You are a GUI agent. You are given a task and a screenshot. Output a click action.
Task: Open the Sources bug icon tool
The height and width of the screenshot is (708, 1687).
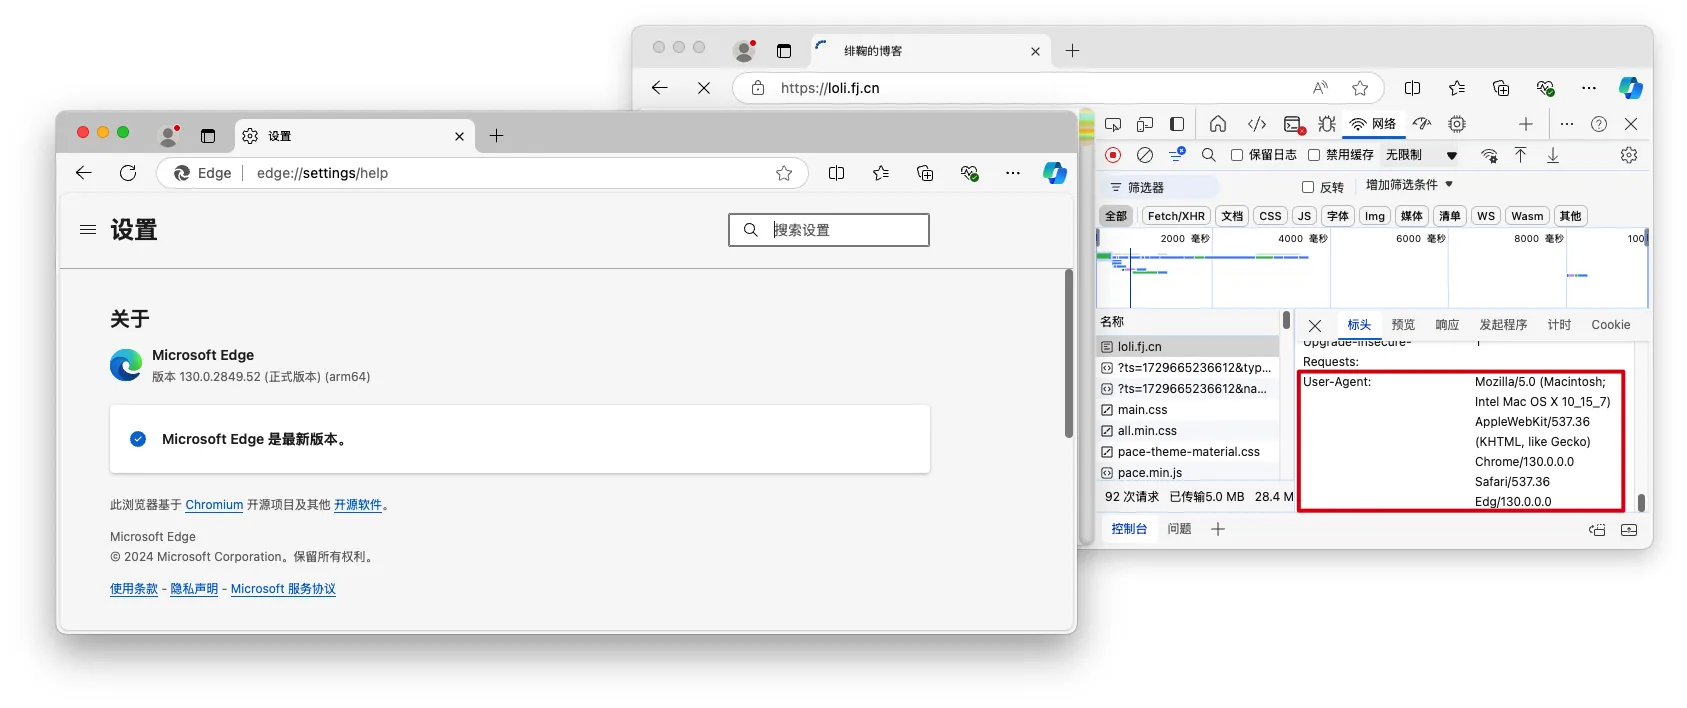point(1327,124)
